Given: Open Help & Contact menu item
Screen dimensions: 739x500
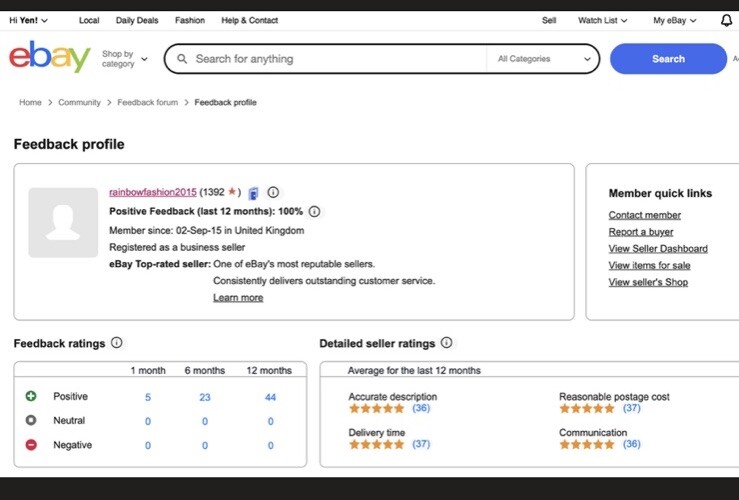Looking at the screenshot, I should [250, 20].
